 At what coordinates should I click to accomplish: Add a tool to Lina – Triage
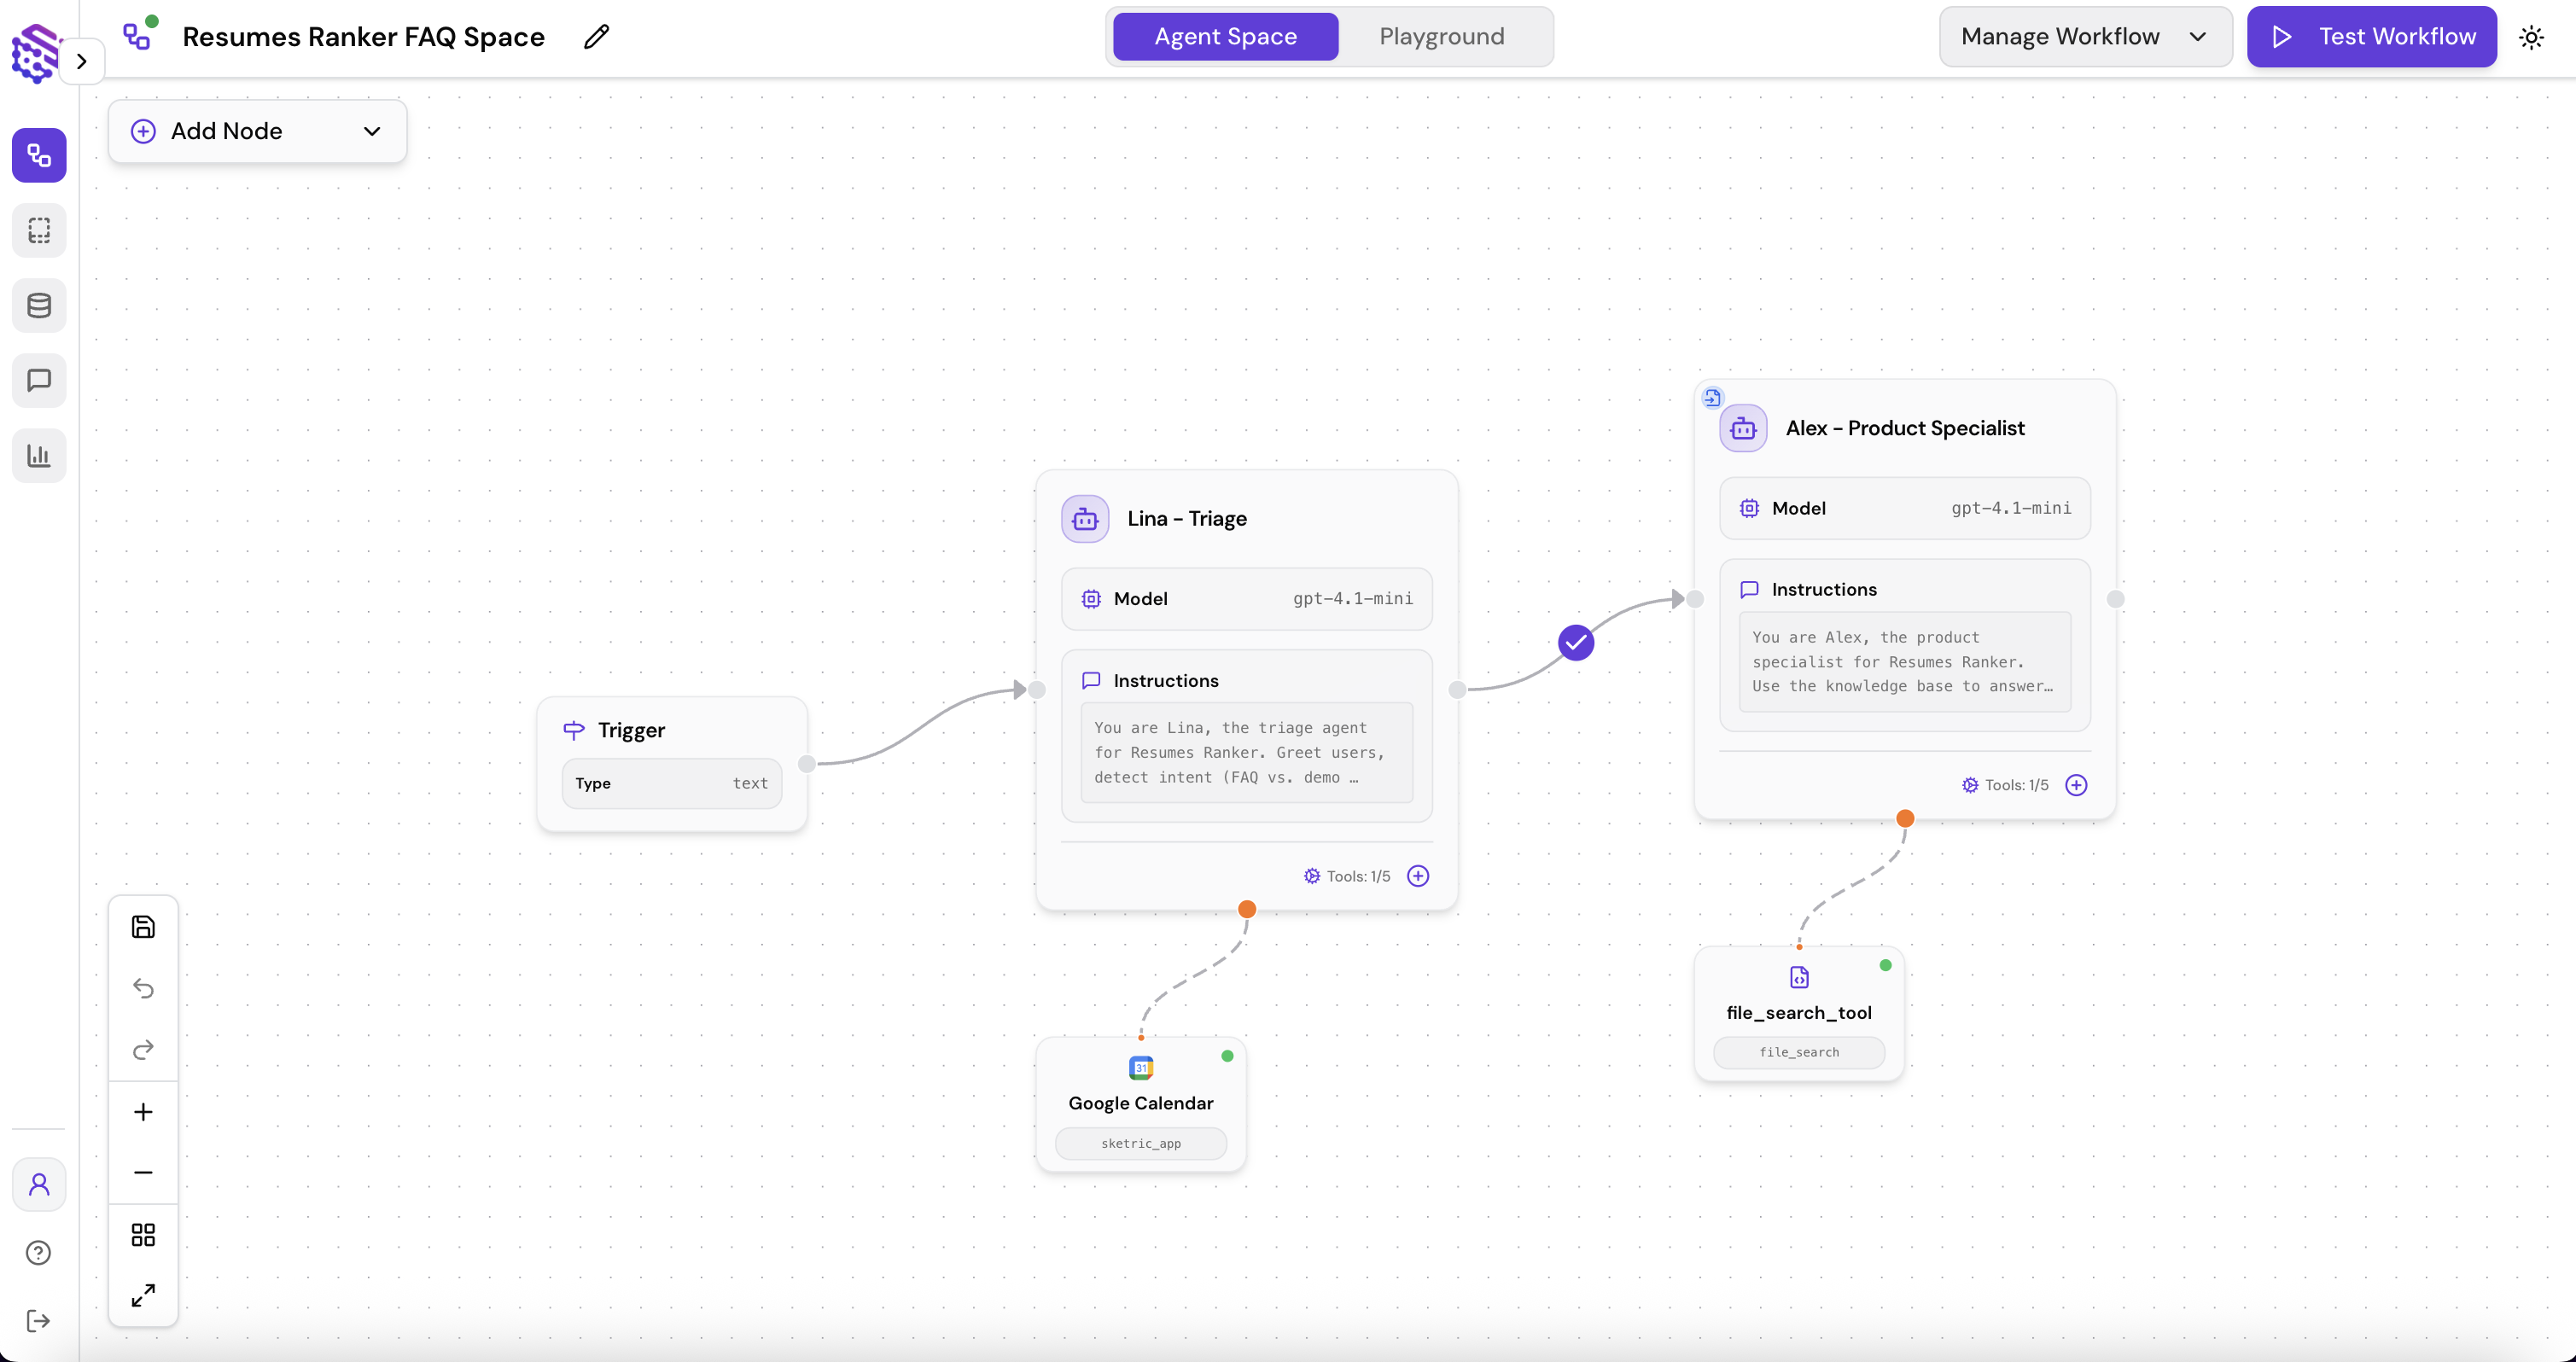tap(1417, 876)
